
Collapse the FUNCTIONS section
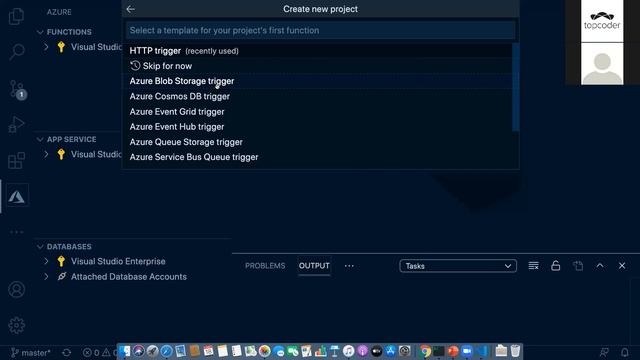[40, 32]
